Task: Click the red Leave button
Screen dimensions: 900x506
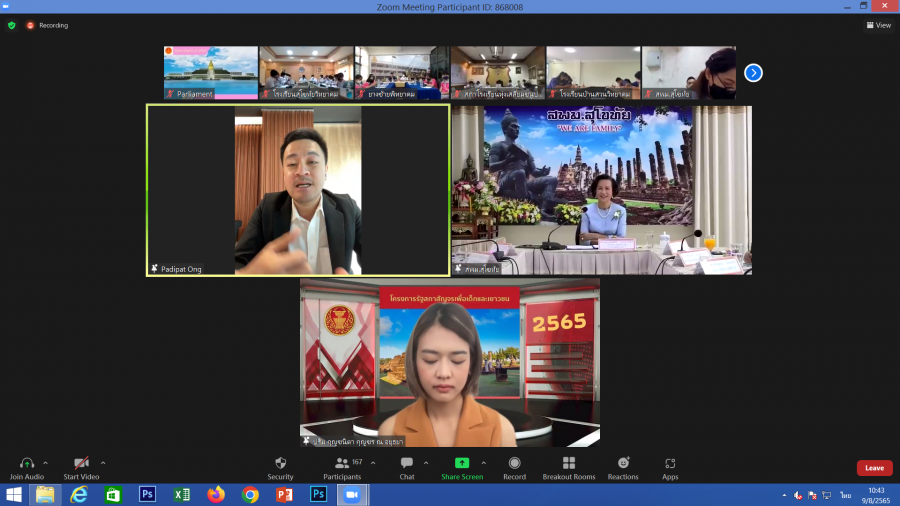Action: 874,468
